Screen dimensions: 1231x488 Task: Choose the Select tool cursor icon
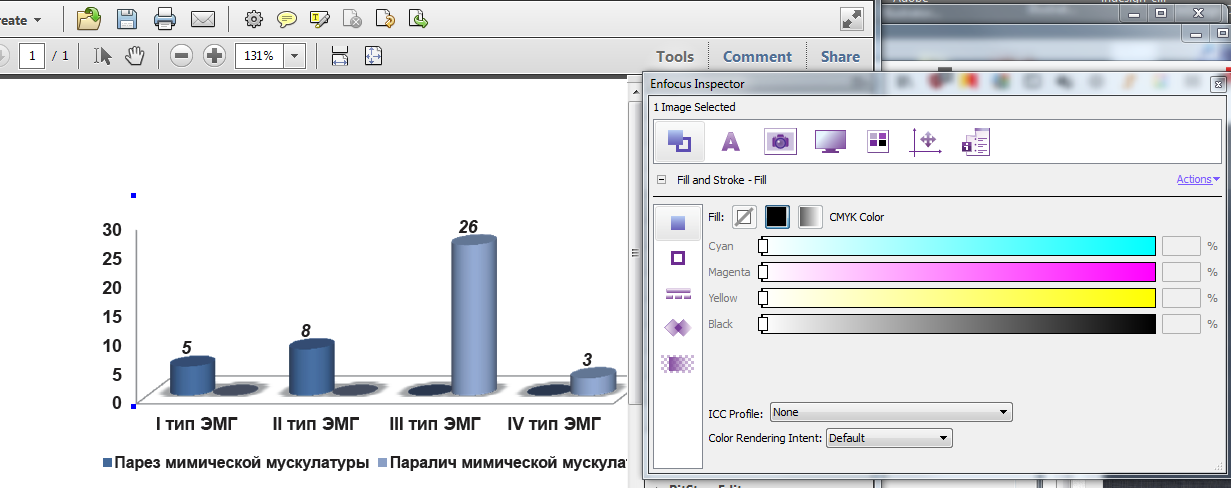pyautogui.click(x=102, y=56)
